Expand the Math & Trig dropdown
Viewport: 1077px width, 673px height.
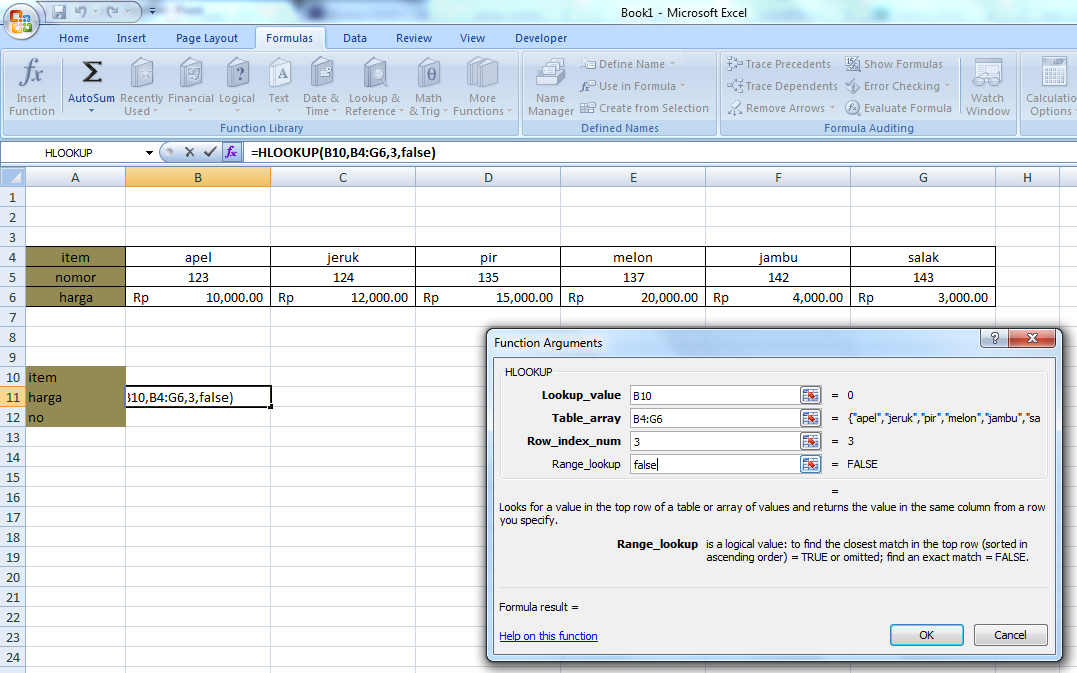tap(428, 86)
